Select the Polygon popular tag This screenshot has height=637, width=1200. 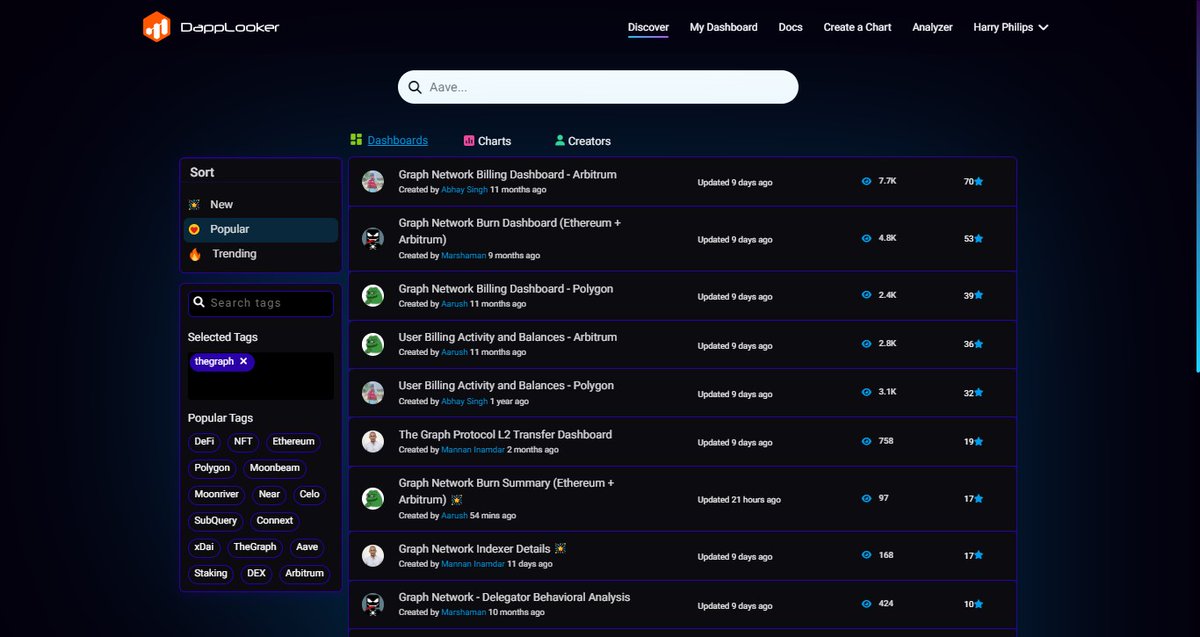click(212, 468)
